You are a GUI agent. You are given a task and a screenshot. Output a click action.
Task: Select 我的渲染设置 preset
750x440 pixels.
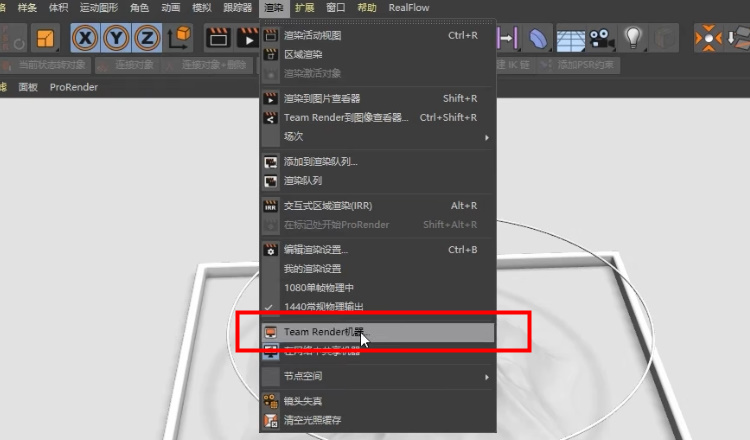(x=378, y=269)
